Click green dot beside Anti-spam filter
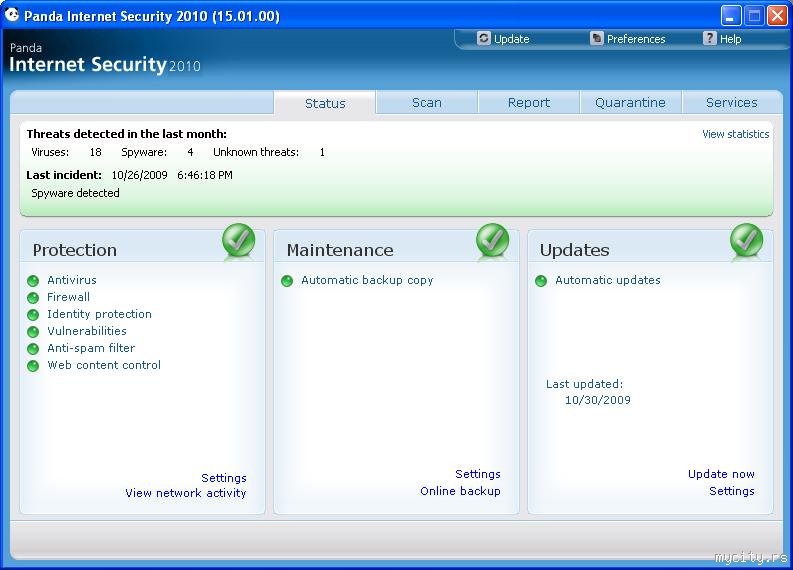Image resolution: width=793 pixels, height=570 pixels. [x=33, y=349]
